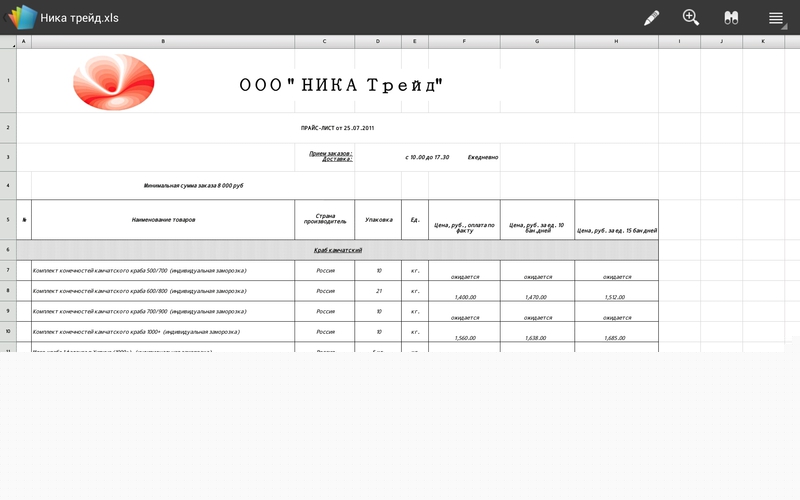Select the 'Ежедневно' cell
Image resolution: width=800 pixels, height=500 pixels.
tap(483, 157)
